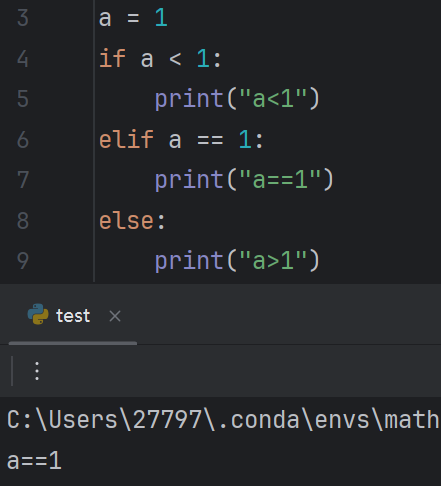Viewport: 441px width, 486px height.
Task: Click line number 4 in gutter
Action: click(x=23, y=59)
